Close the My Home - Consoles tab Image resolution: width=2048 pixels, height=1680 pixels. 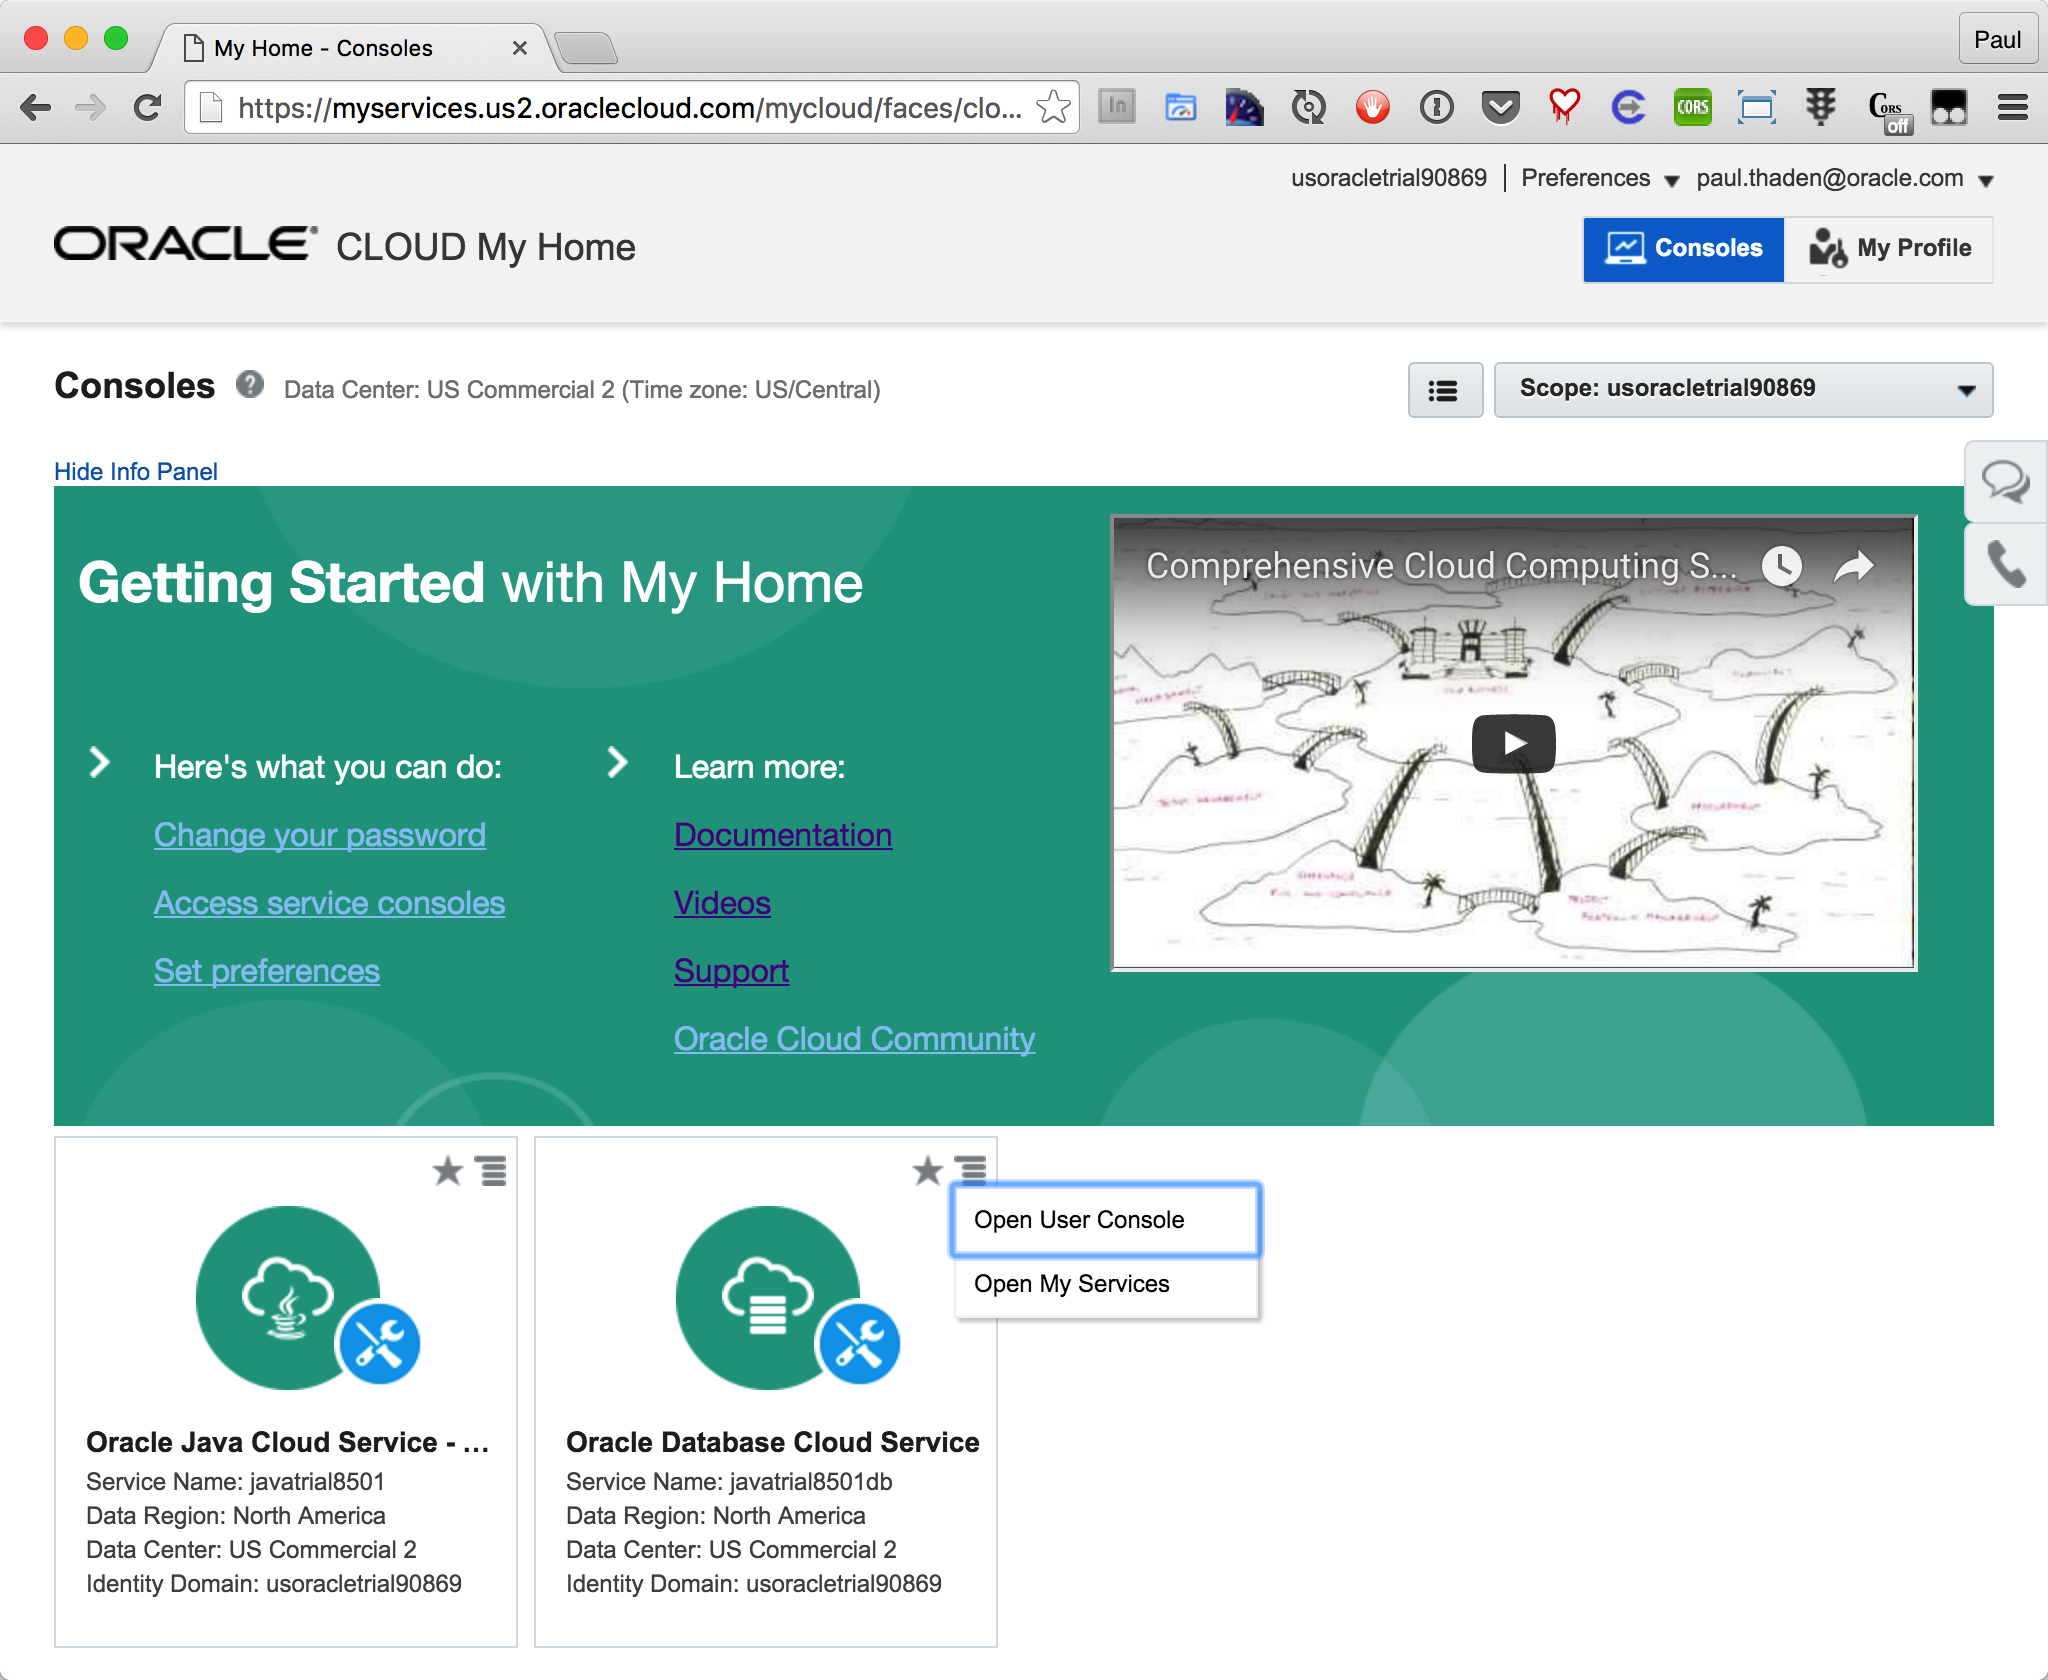pos(519,48)
